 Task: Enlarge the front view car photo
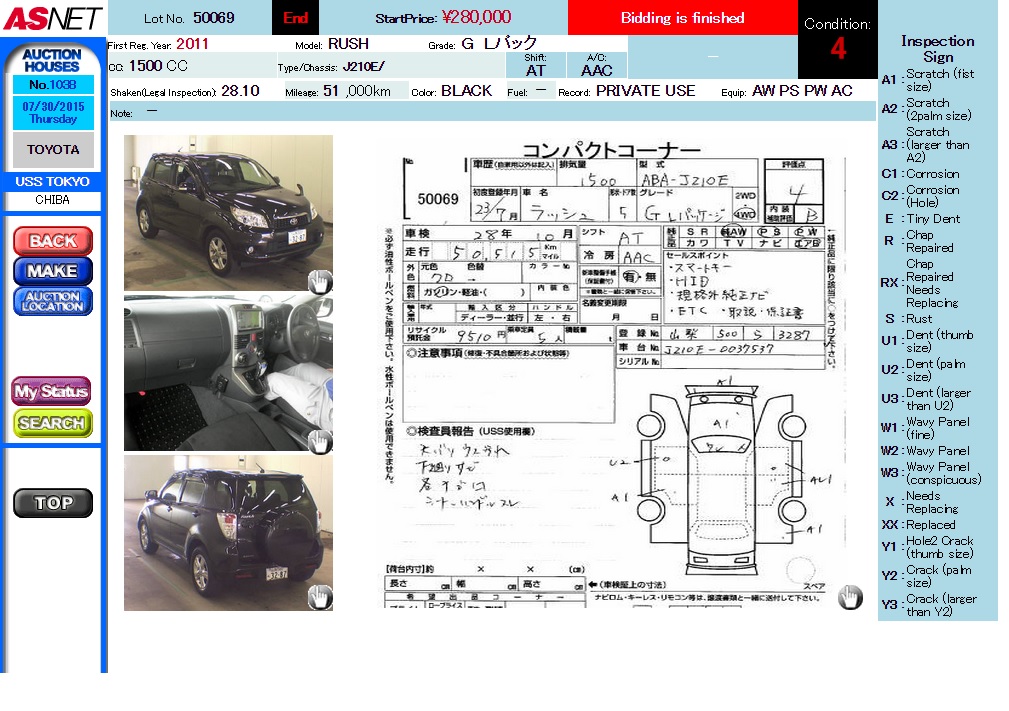tap(228, 212)
